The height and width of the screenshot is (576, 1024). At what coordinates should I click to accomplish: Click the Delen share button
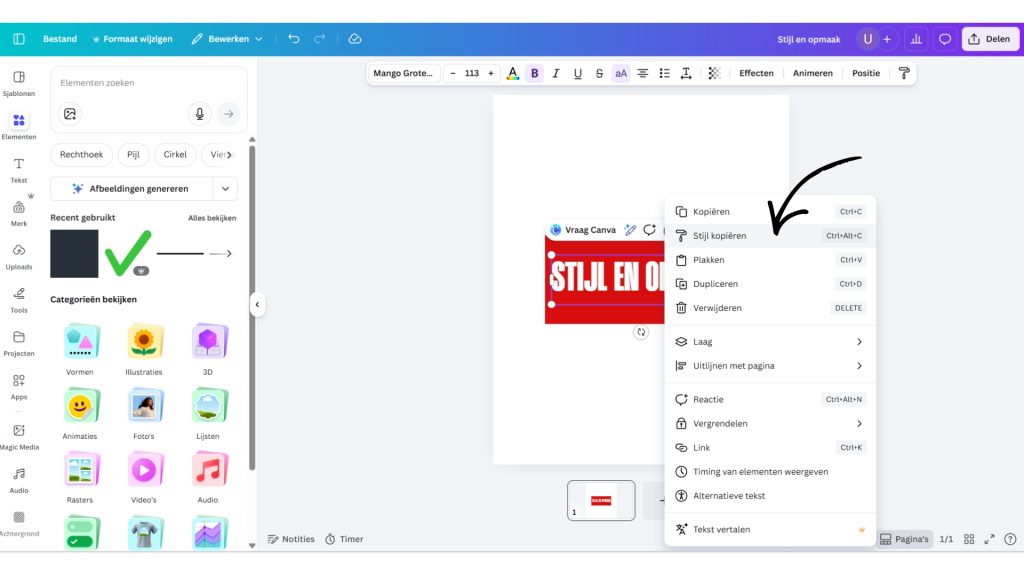990,39
